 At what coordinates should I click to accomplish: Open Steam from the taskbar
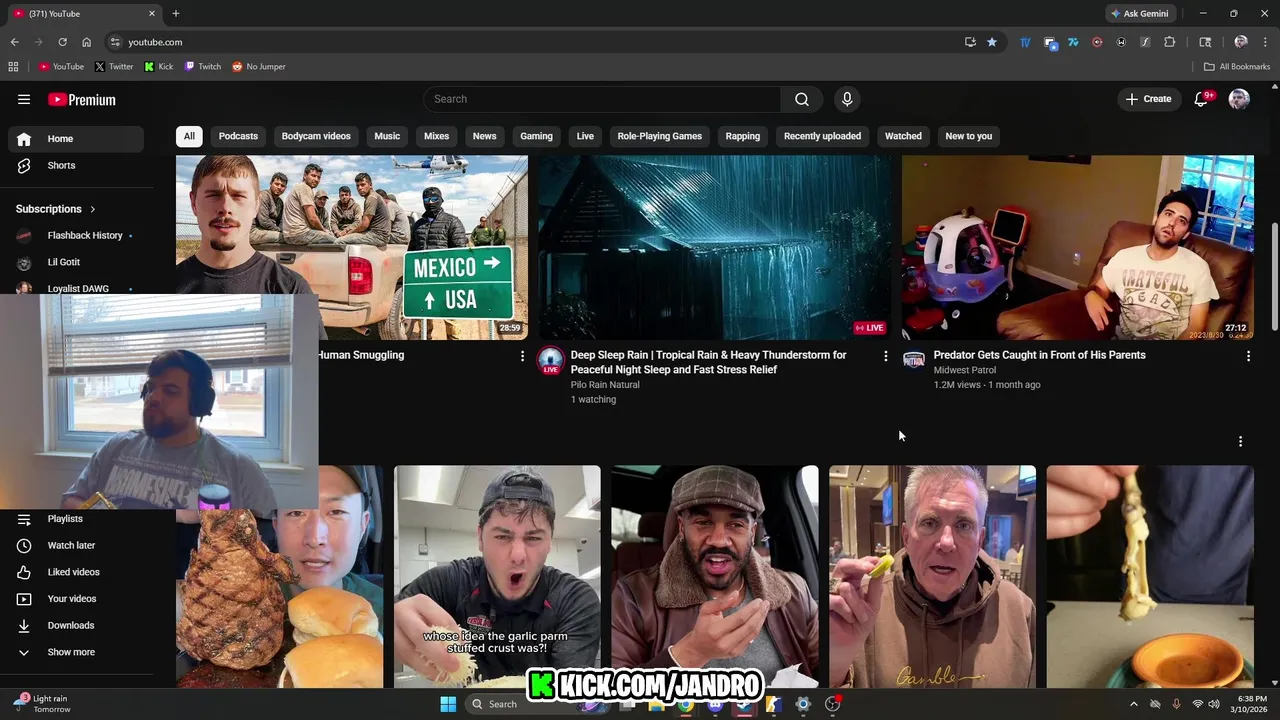point(744,704)
